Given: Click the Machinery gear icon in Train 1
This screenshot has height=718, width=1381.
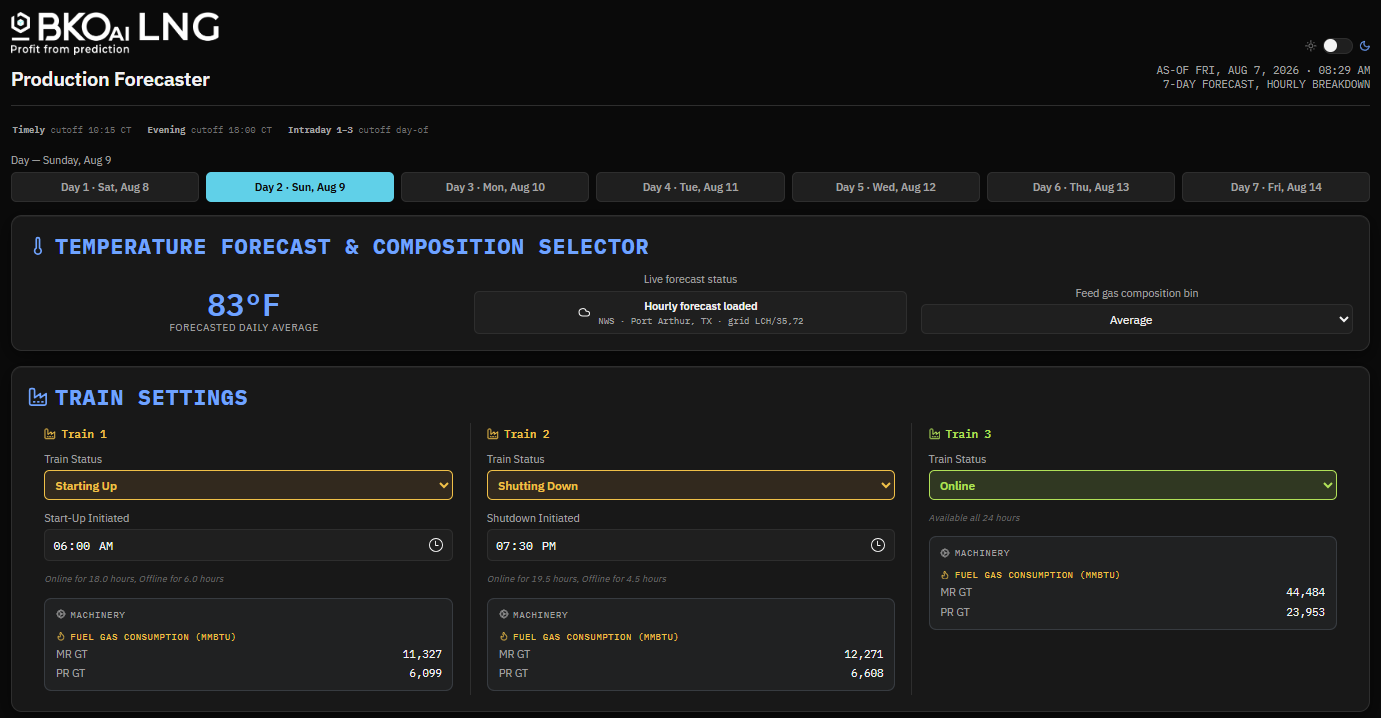Looking at the screenshot, I should coord(60,615).
